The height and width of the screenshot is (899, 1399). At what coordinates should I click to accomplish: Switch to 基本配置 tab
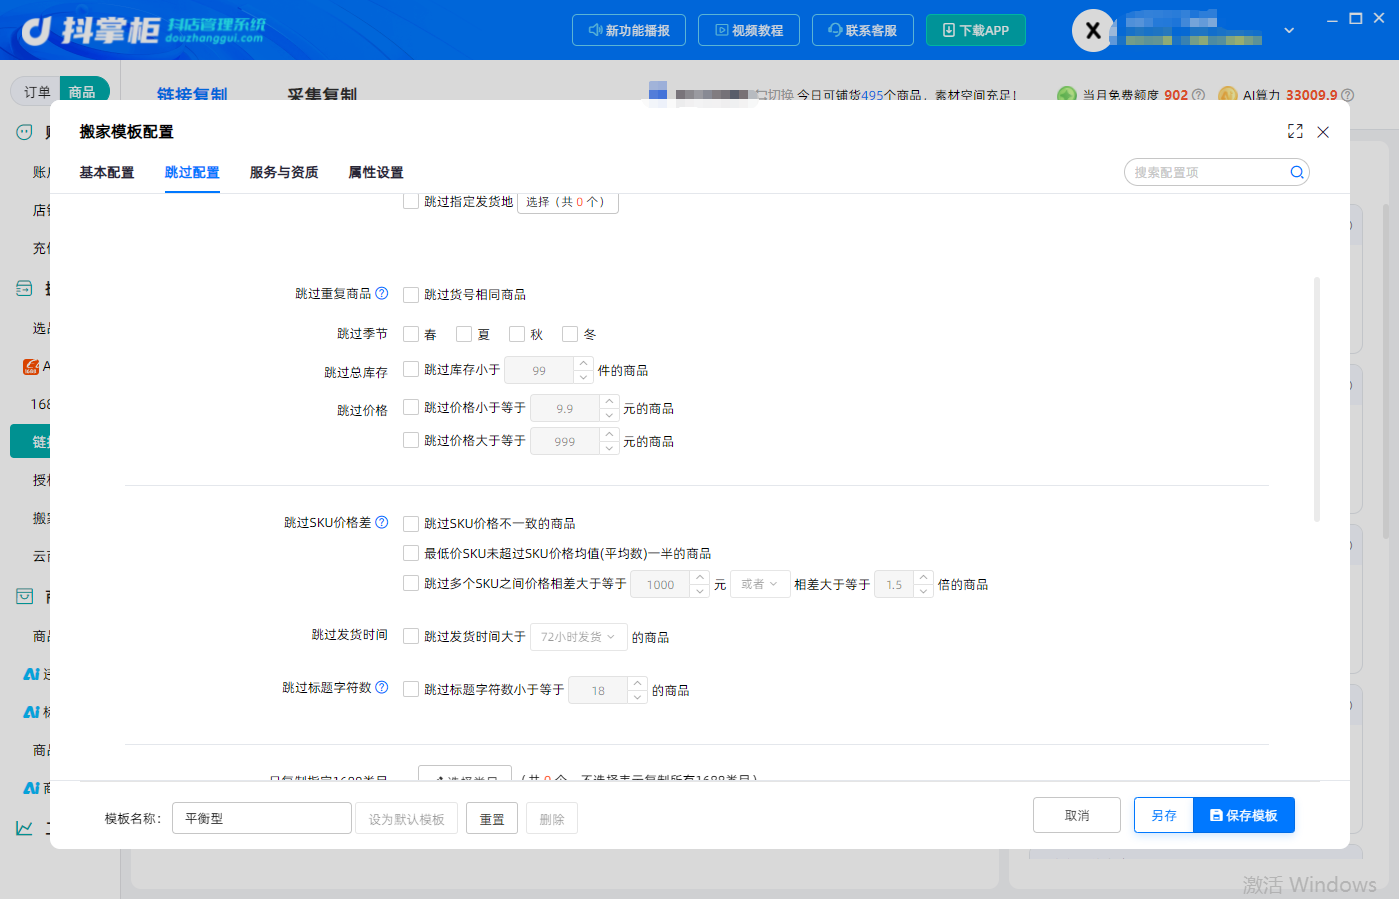(x=107, y=172)
